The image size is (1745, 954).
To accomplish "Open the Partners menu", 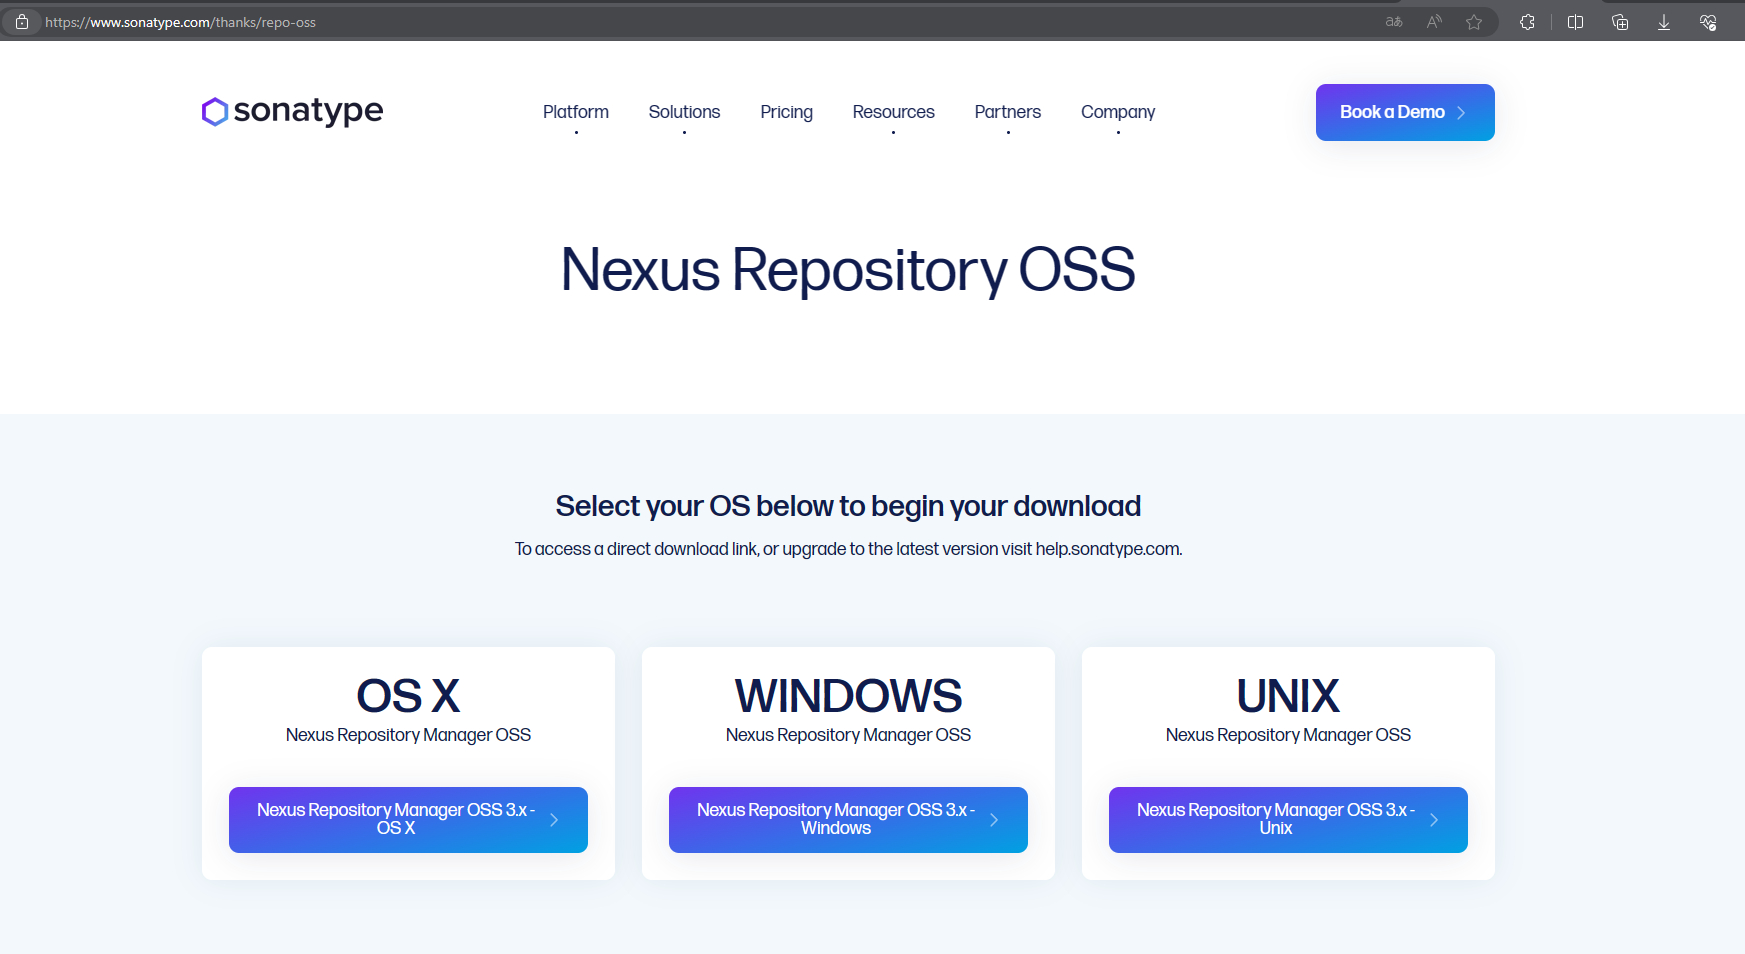I will pos(1008,112).
